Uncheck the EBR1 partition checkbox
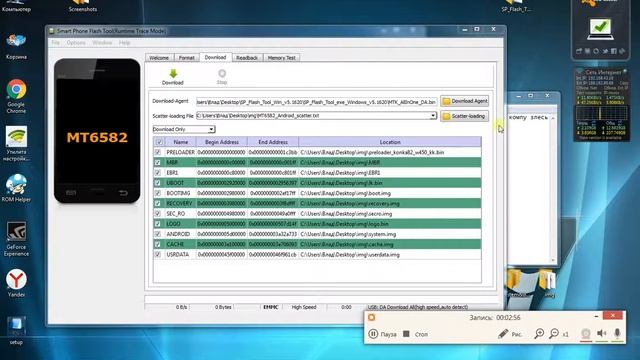Image resolution: width=640 pixels, height=360 pixels. [x=158, y=173]
